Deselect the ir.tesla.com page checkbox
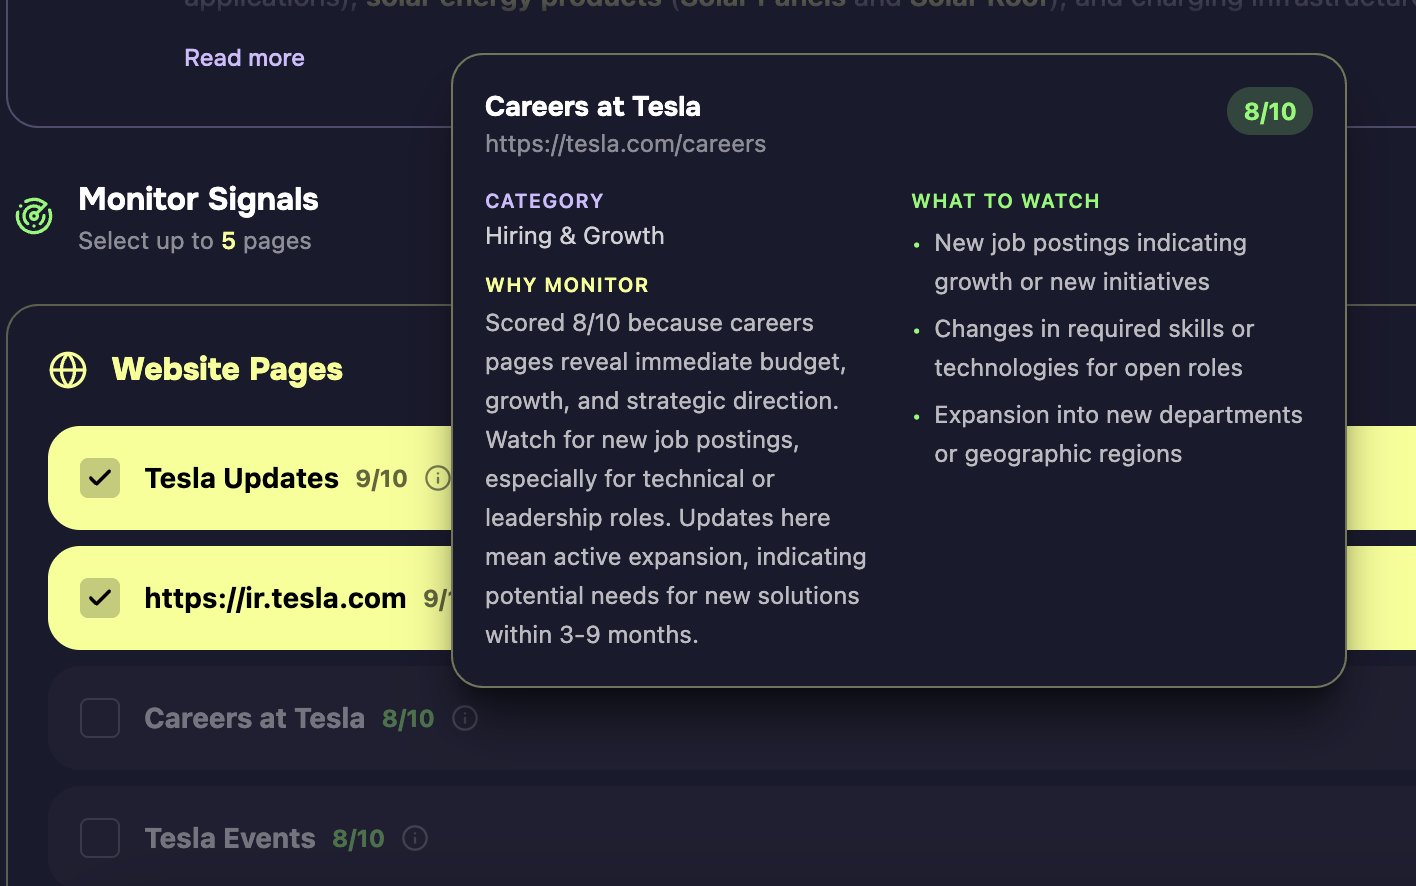 (100, 598)
